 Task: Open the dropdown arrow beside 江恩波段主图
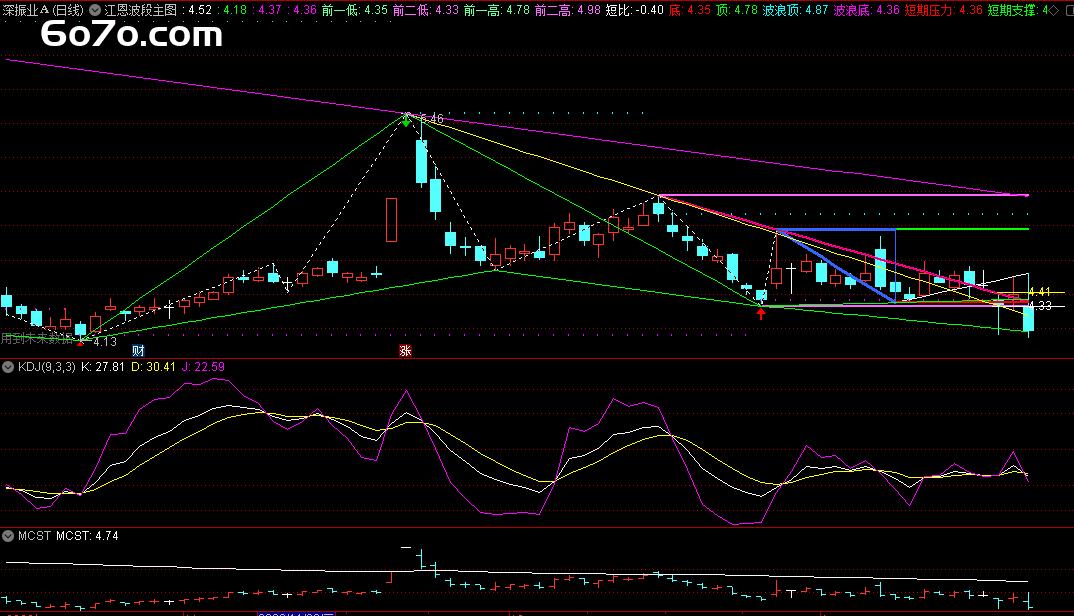pos(95,10)
